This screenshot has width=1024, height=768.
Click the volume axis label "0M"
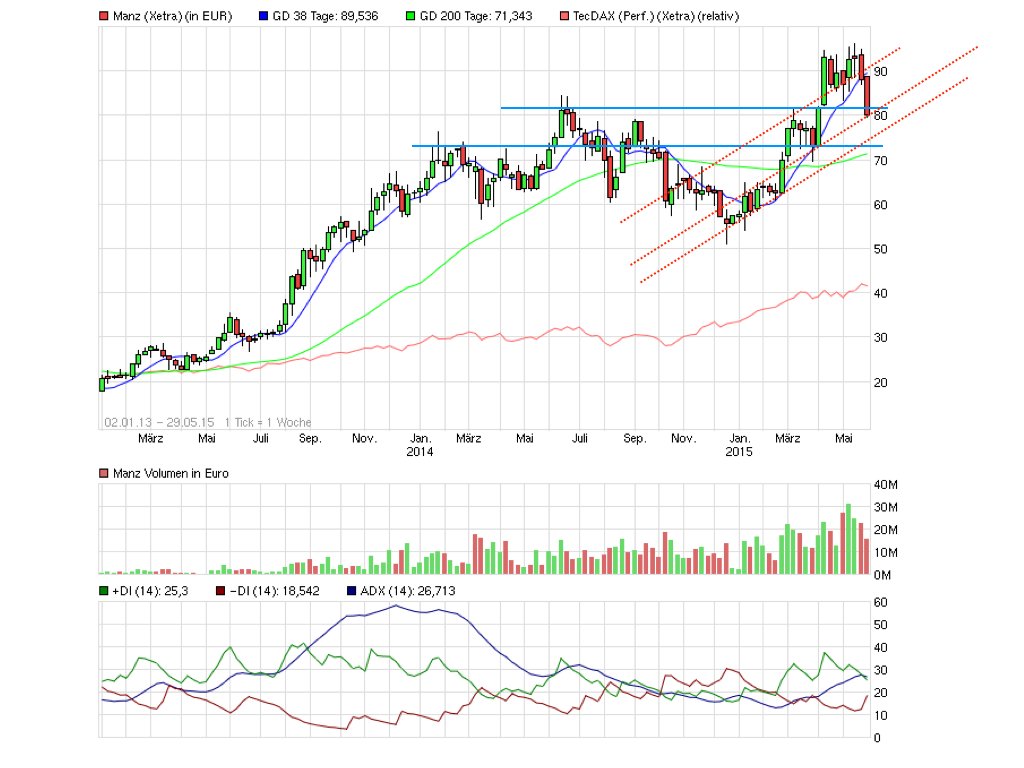[882, 575]
